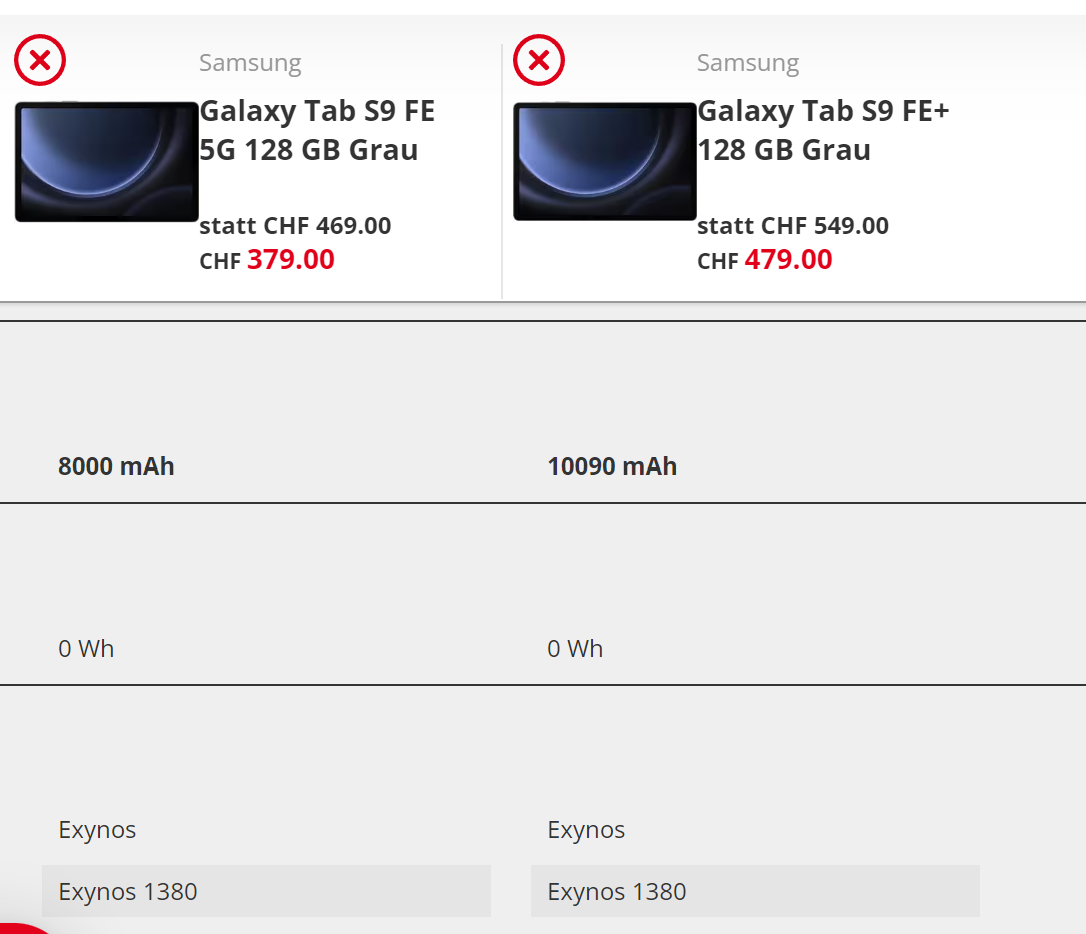The image size is (1086, 934).
Task: Select the 10090 mAh battery value
Action: tap(612, 467)
